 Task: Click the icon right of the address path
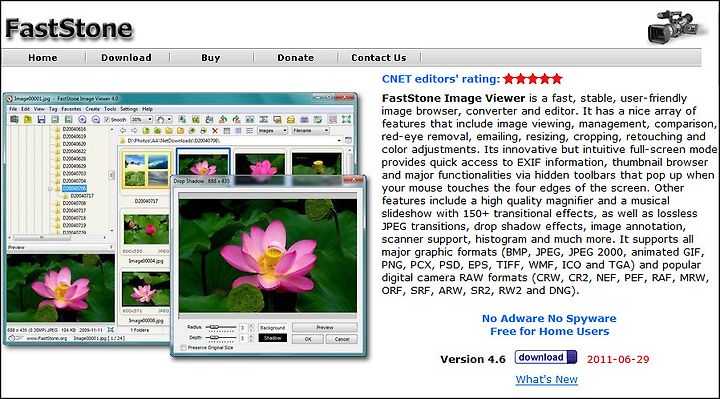[x=349, y=140]
